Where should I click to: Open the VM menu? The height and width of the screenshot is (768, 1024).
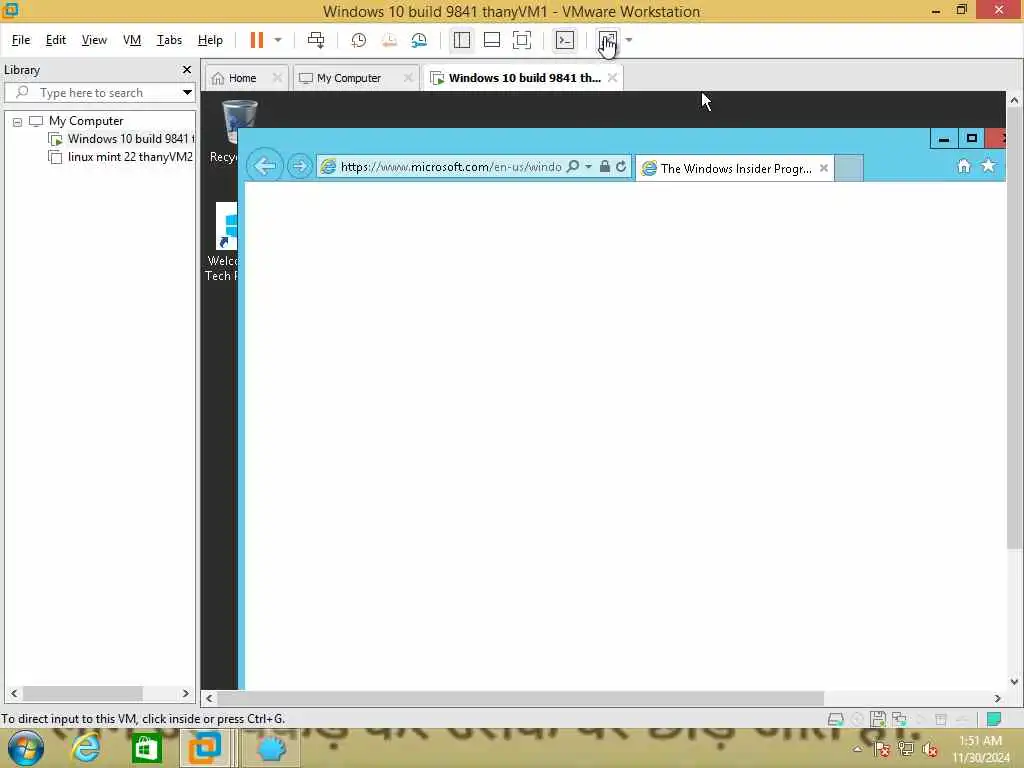click(132, 40)
